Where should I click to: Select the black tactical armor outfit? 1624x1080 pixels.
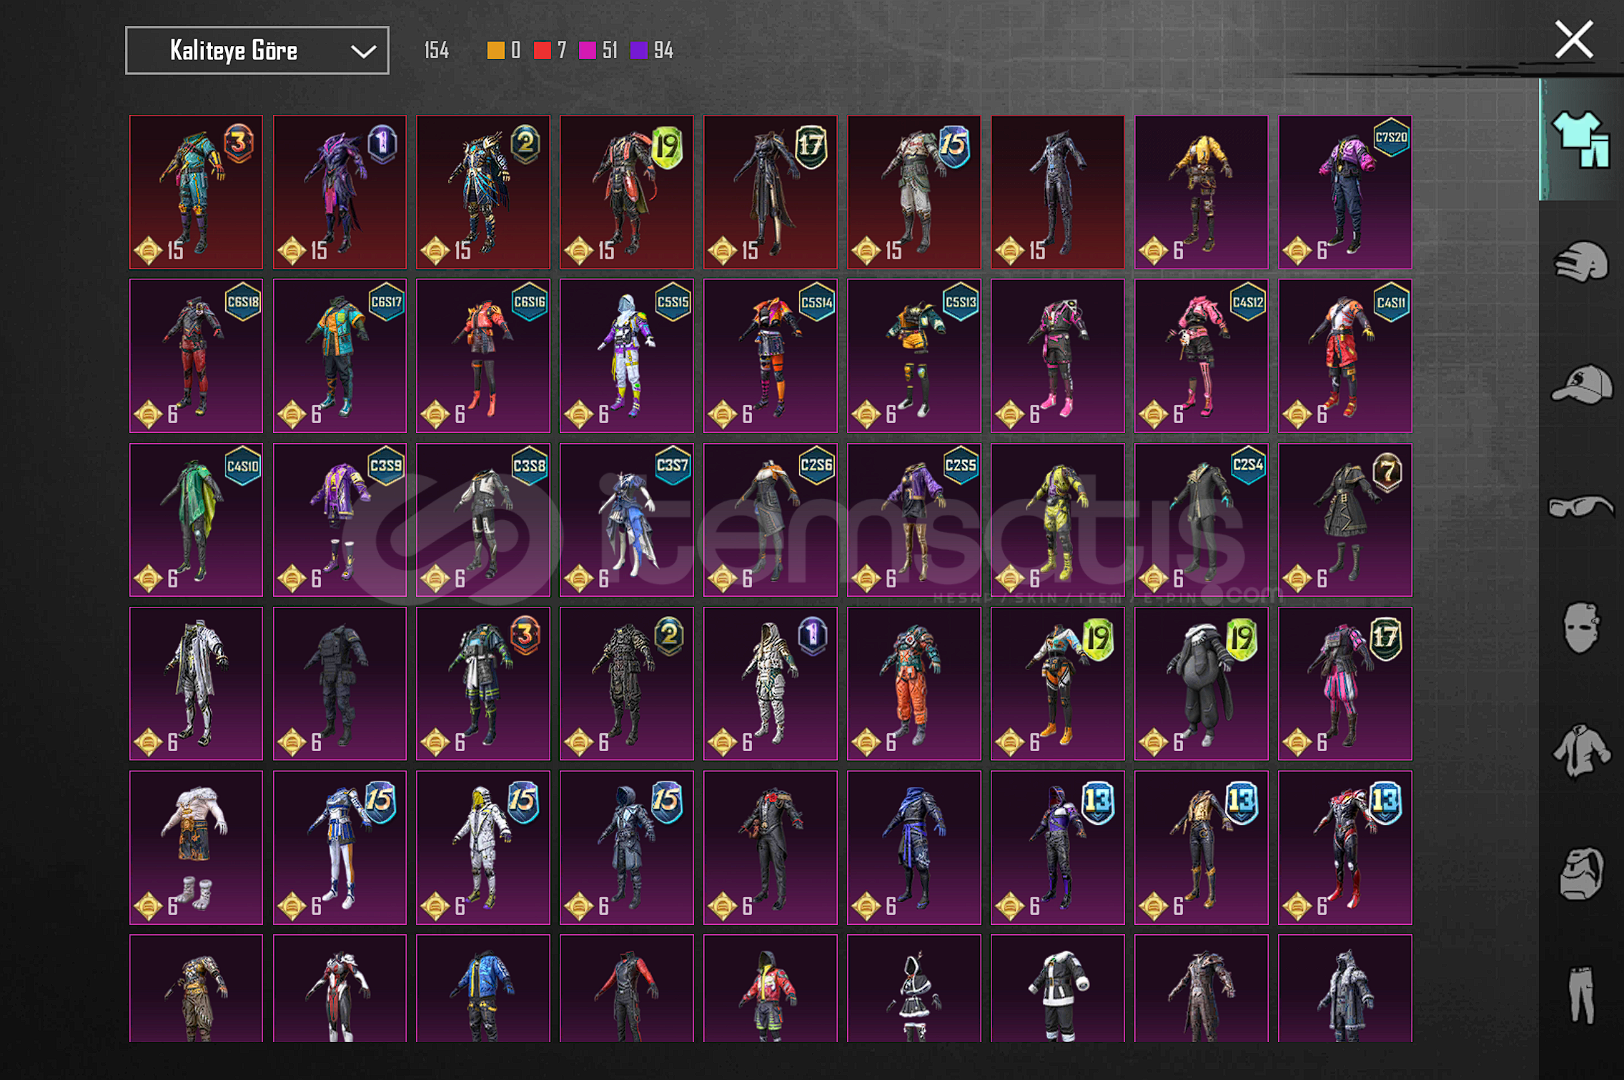coord(340,684)
